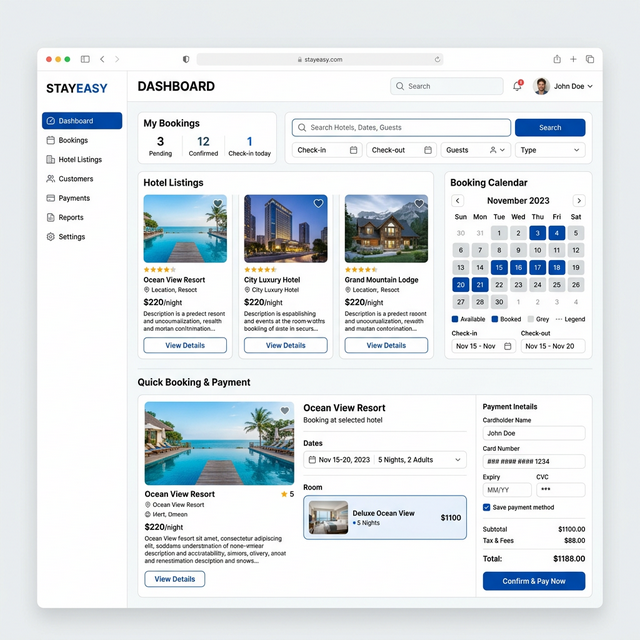This screenshot has height=640, width=640.
Task: Open the Guests dropdown
Action: [476, 150]
